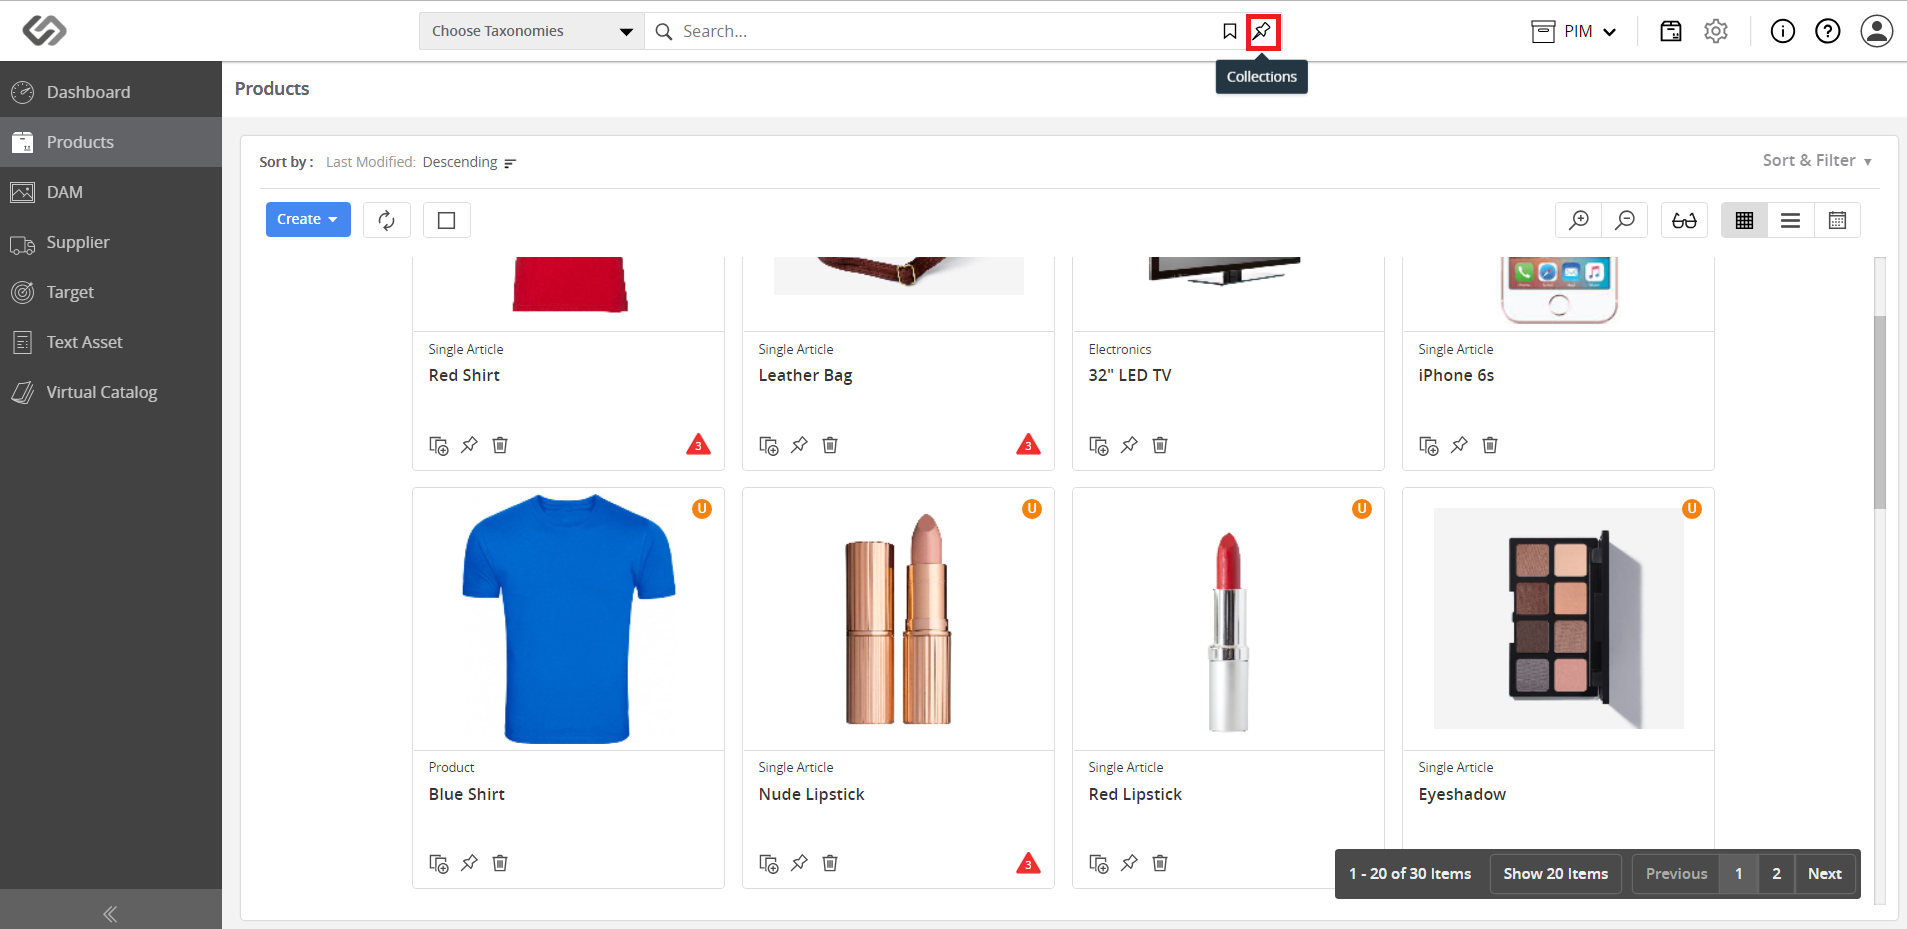Viewport: 1907px width, 929px height.
Task: Open the settings gear icon
Action: (1716, 31)
